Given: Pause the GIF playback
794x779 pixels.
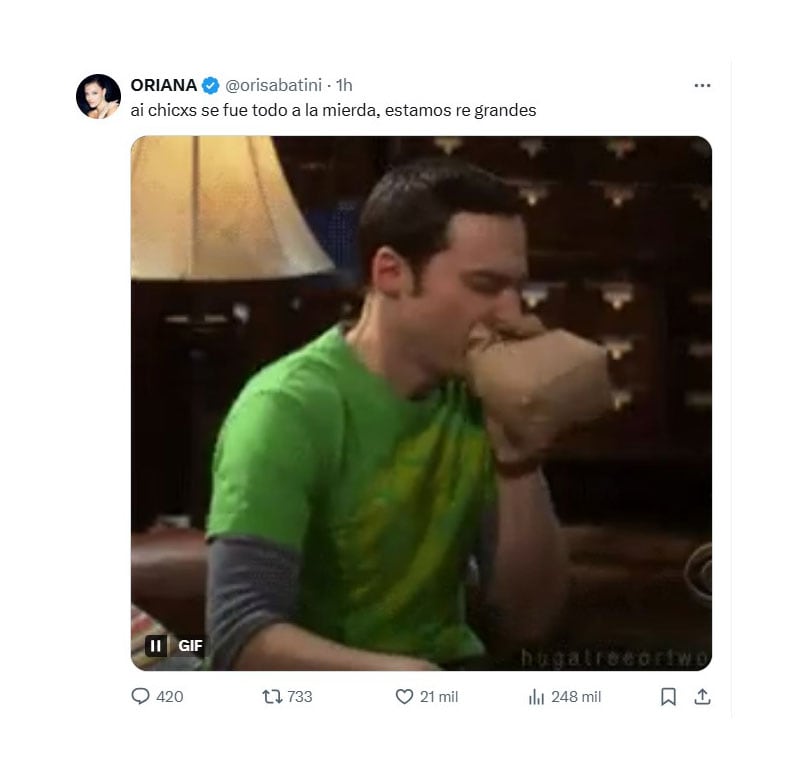Looking at the screenshot, I should click(156, 646).
